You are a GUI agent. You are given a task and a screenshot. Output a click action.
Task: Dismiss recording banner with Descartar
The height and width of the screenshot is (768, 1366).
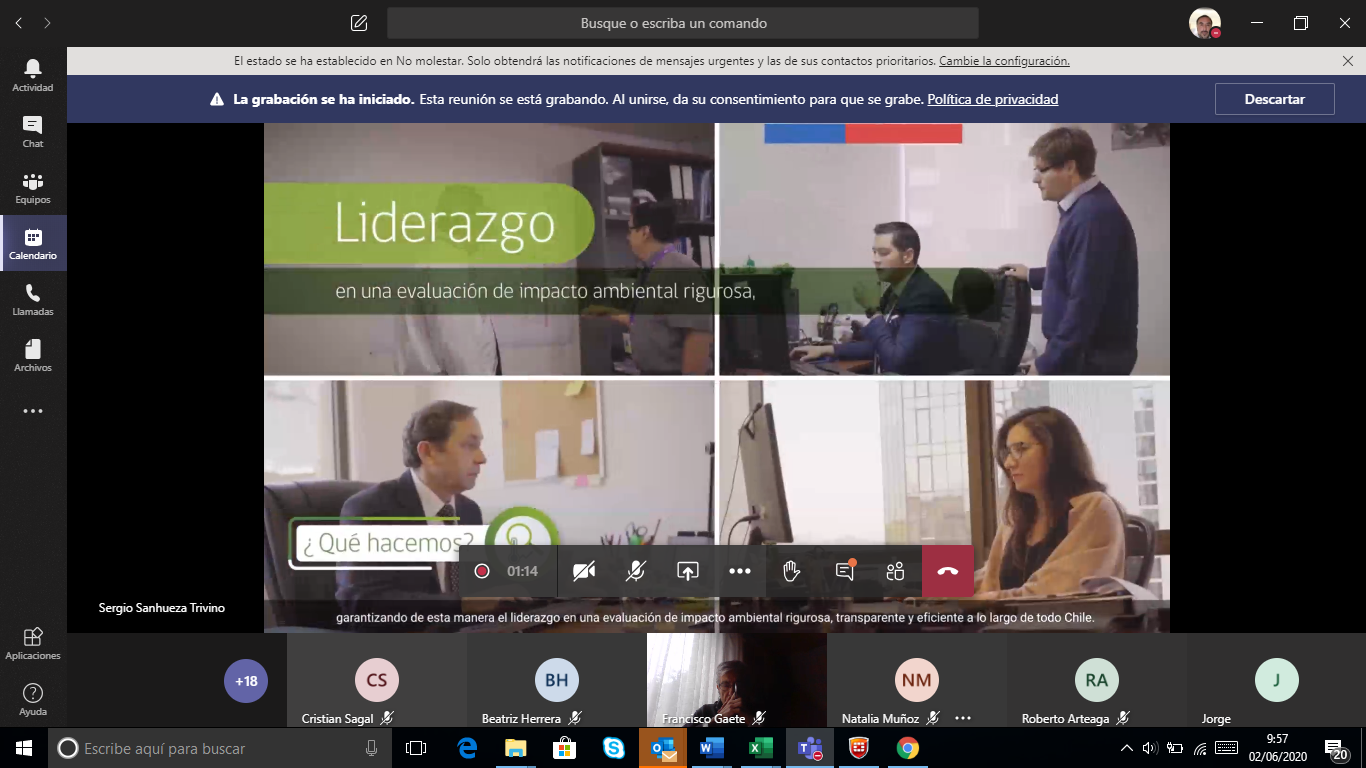(1274, 99)
